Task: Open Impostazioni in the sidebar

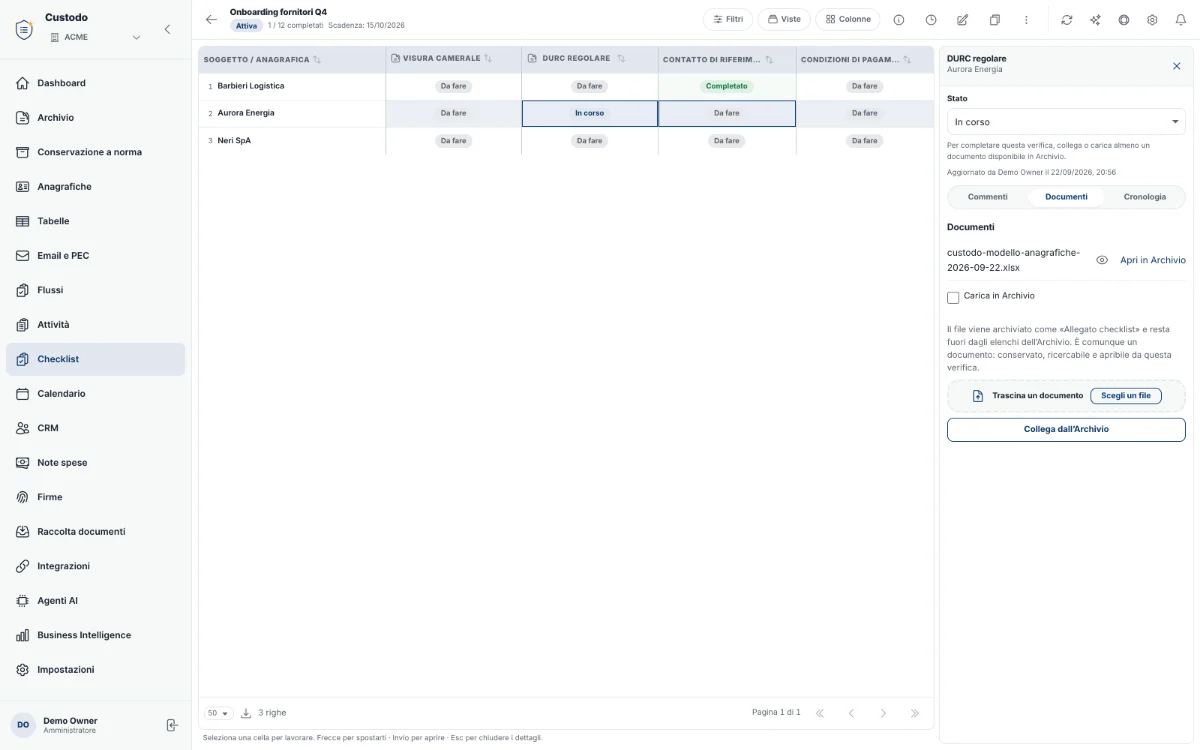Action: point(95,670)
